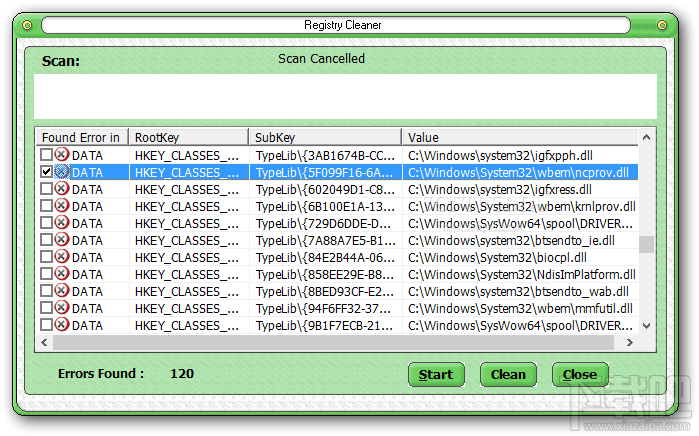Image resolution: width=699 pixels, height=436 pixels.
Task: Select value C:\Windows\System32\wbem\krnlprov.dll
Action: 522,206
